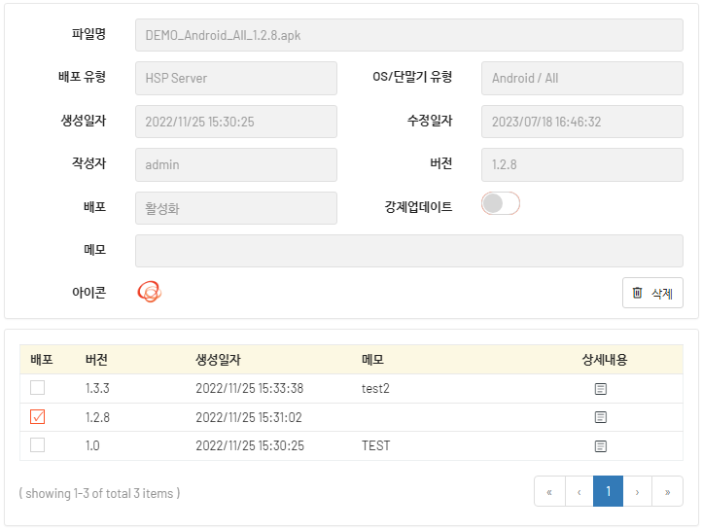Check the 배포 box for version 1.3.3
This screenshot has height=530, width=702.
coord(38,388)
